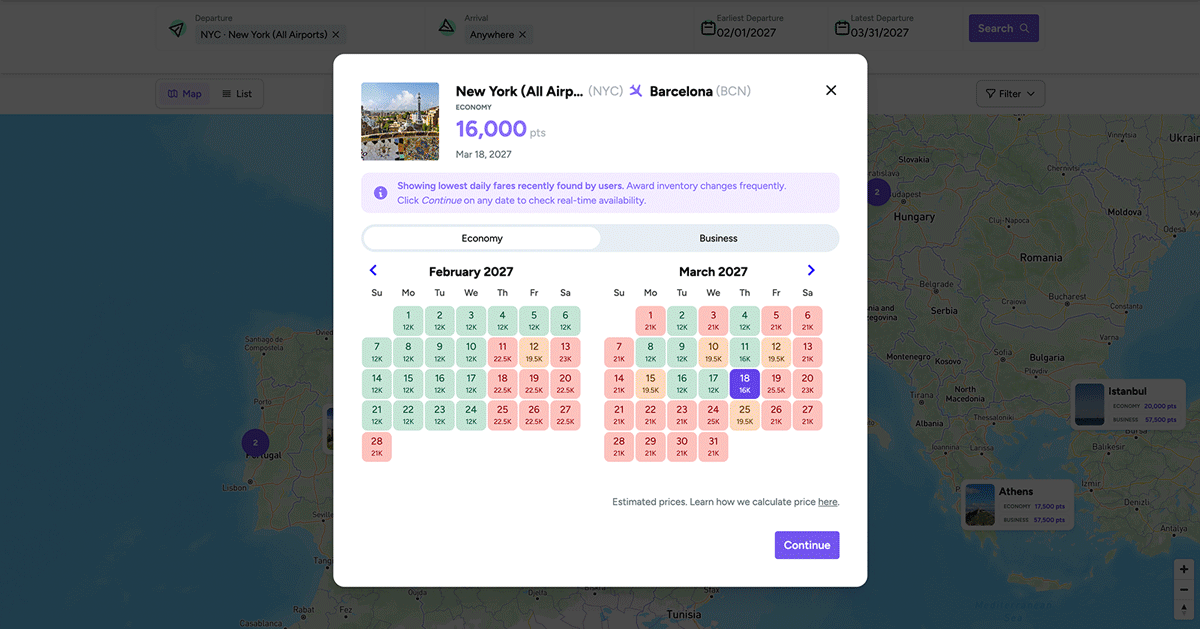This screenshot has height=629, width=1200.
Task: Click the airplane icon between NYC and Barcelona
Action: tap(636, 91)
